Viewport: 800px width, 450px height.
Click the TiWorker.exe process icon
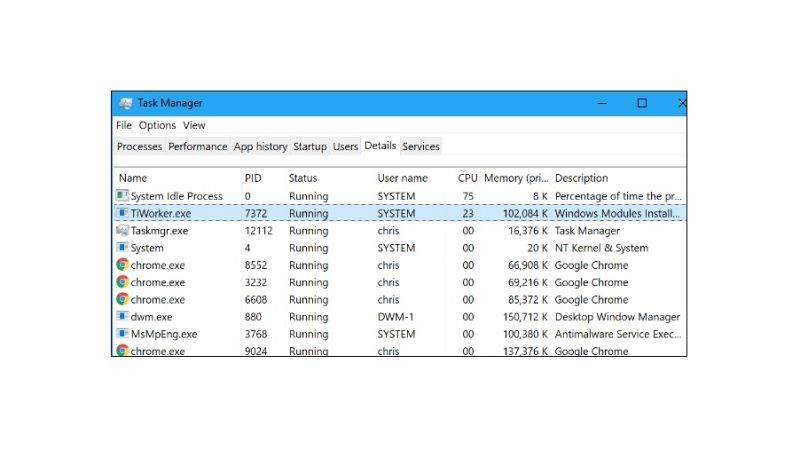[x=122, y=213]
